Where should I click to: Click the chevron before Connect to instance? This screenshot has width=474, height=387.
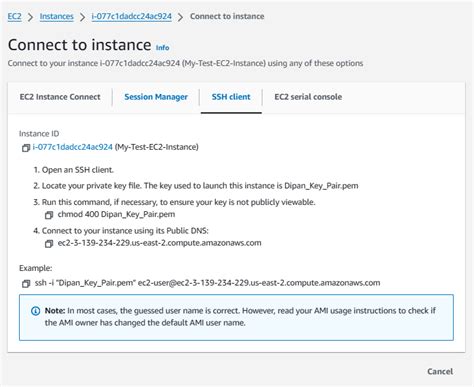(180, 17)
